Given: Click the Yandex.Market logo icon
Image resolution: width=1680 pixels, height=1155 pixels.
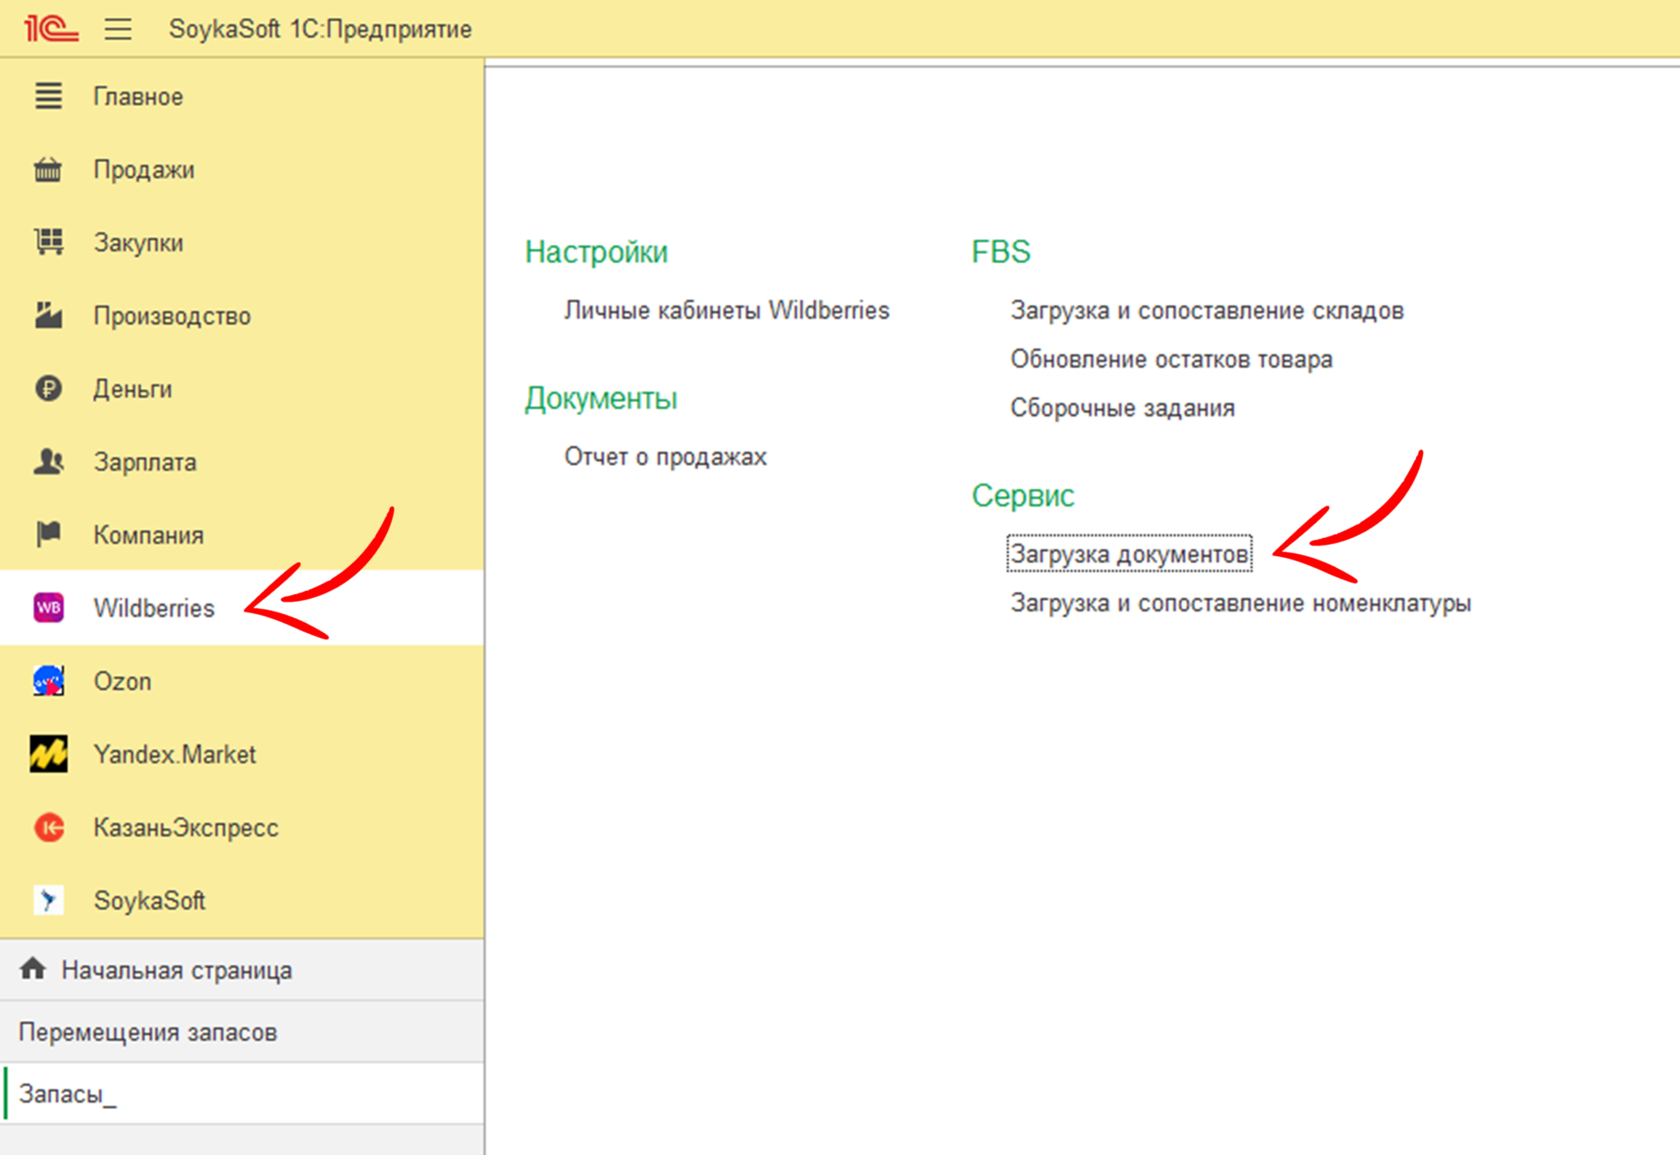Looking at the screenshot, I should (48, 754).
